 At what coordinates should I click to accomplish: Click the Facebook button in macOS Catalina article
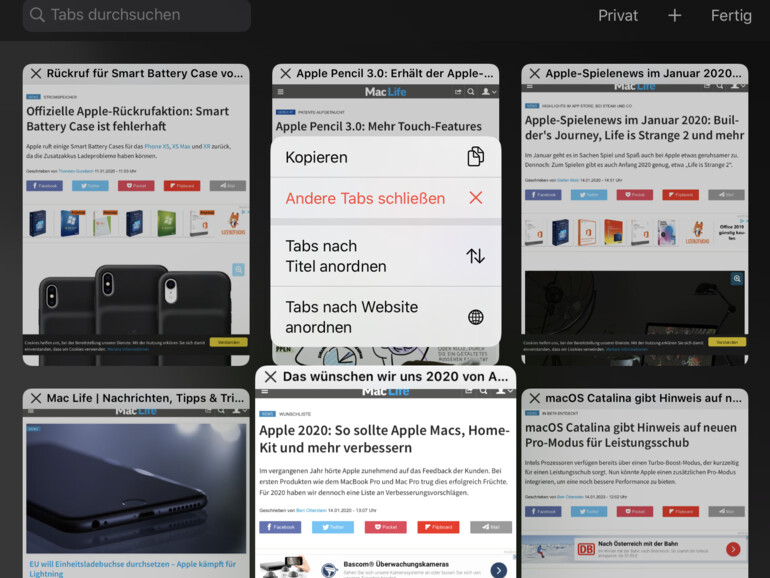click(543, 511)
